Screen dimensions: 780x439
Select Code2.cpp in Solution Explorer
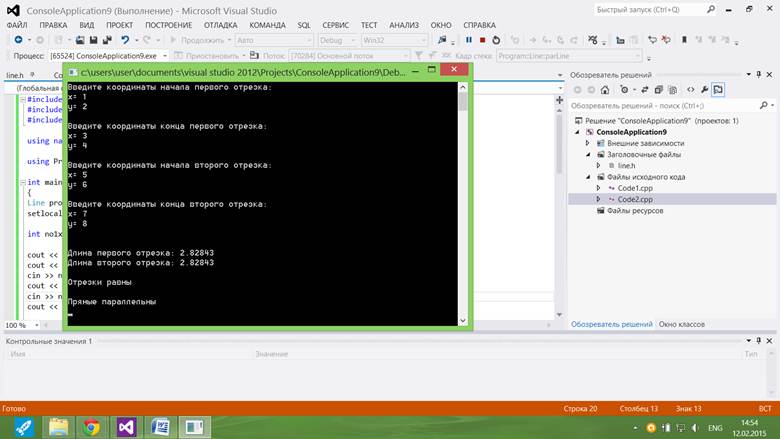point(635,199)
